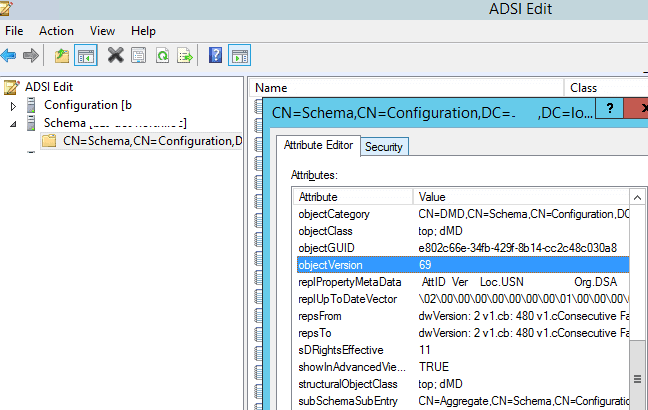
Task: Click the sDRightsEffective value 11
Action: (424, 350)
